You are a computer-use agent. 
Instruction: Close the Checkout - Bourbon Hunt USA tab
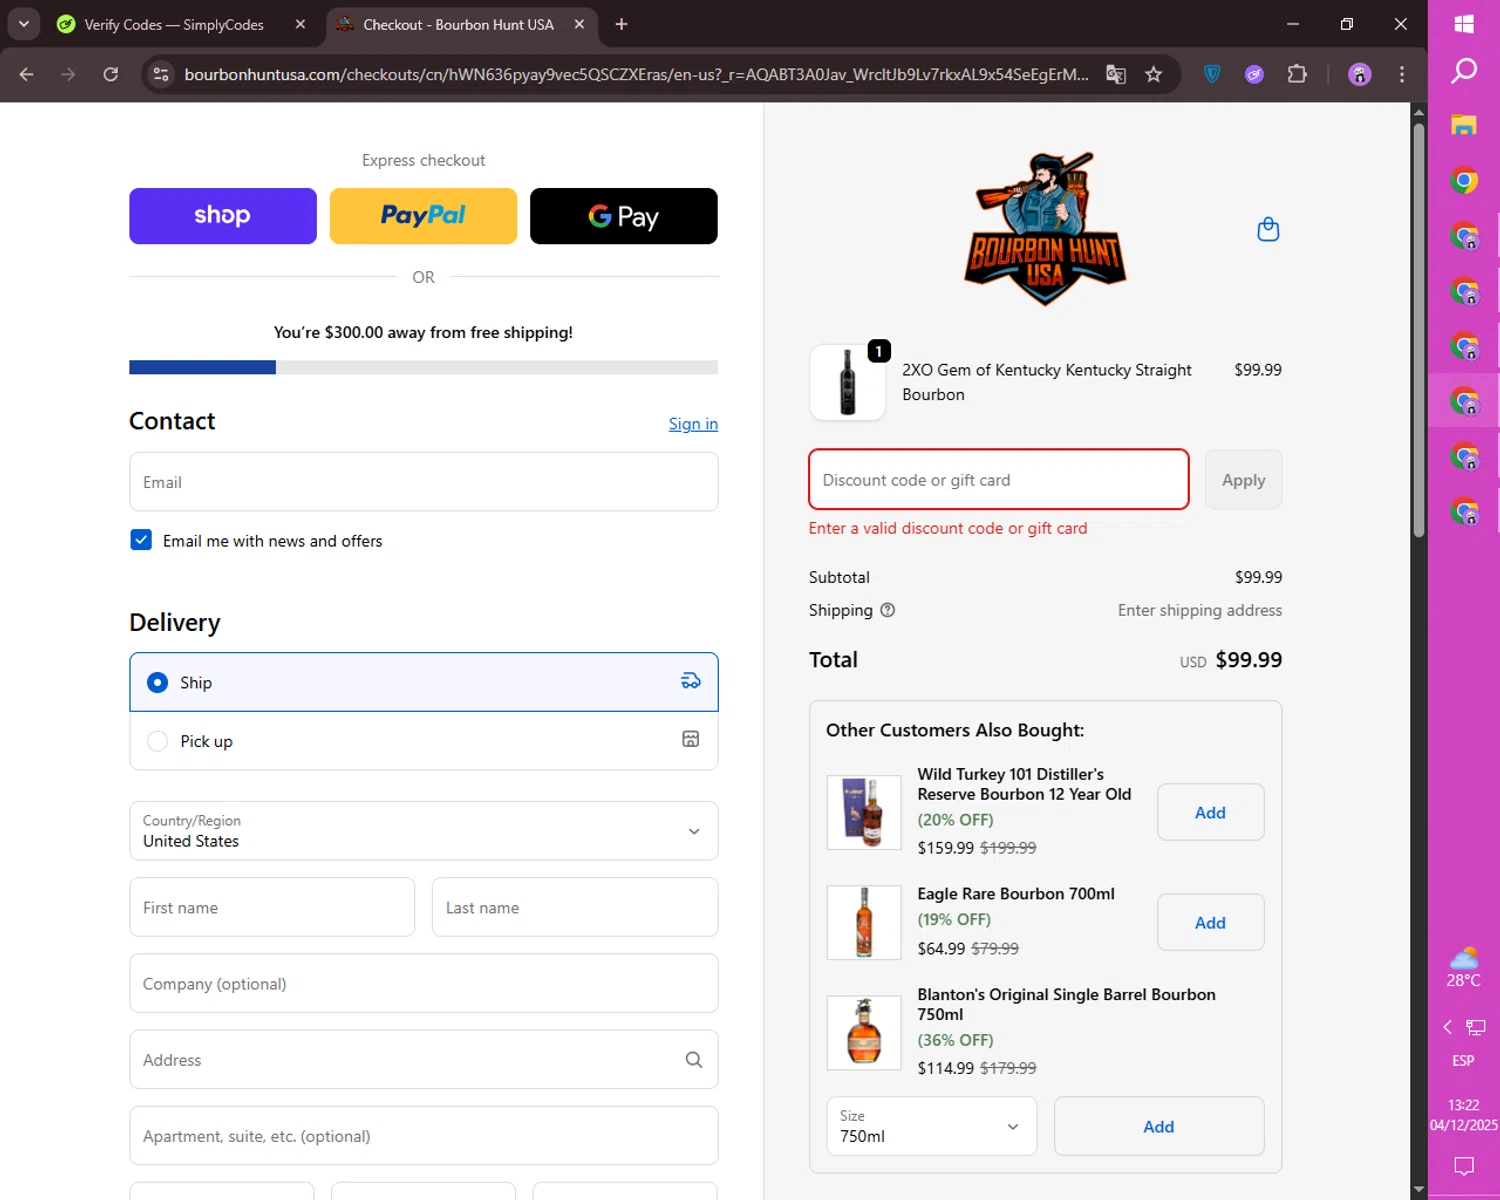pyautogui.click(x=579, y=24)
